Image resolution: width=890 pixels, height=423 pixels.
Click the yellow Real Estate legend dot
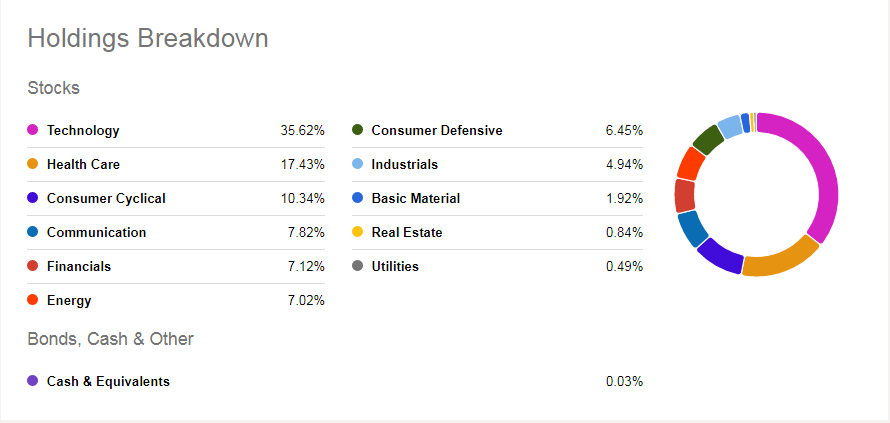coord(357,232)
